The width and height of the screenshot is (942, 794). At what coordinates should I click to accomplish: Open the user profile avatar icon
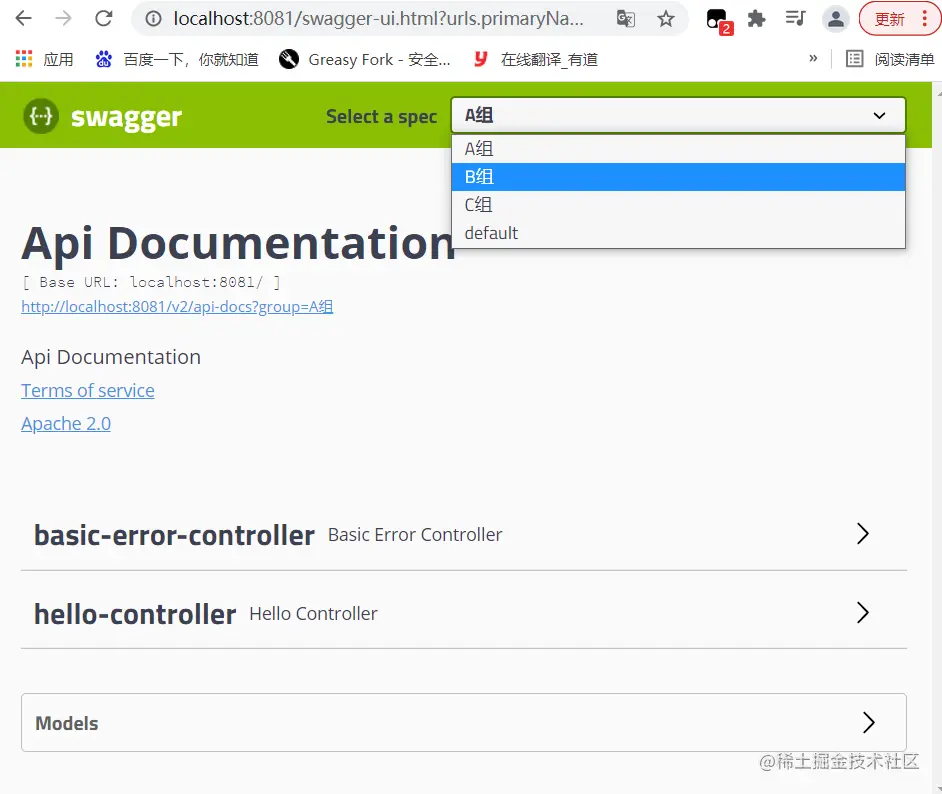(x=835, y=19)
